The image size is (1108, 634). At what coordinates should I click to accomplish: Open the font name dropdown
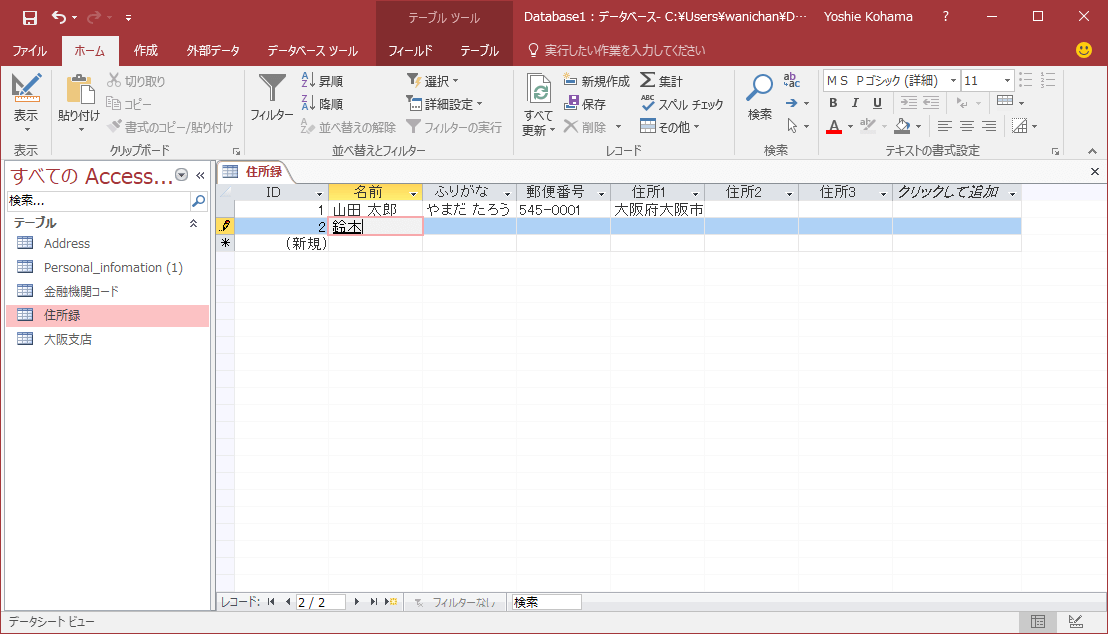[953, 81]
